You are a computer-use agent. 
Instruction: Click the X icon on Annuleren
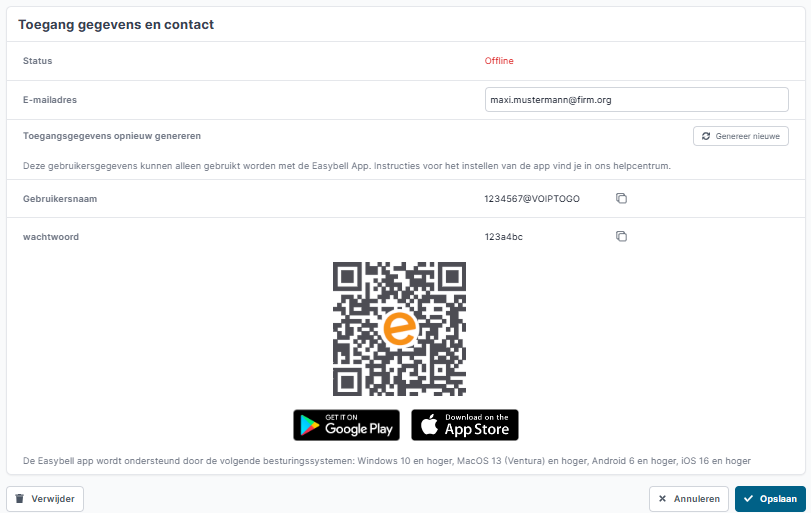tap(662, 499)
